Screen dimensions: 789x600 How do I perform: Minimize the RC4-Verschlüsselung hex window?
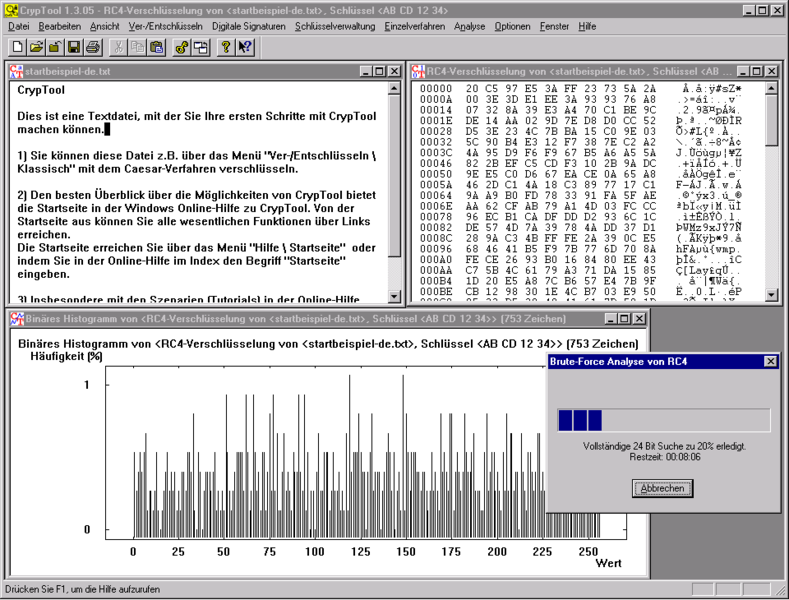coord(744,71)
